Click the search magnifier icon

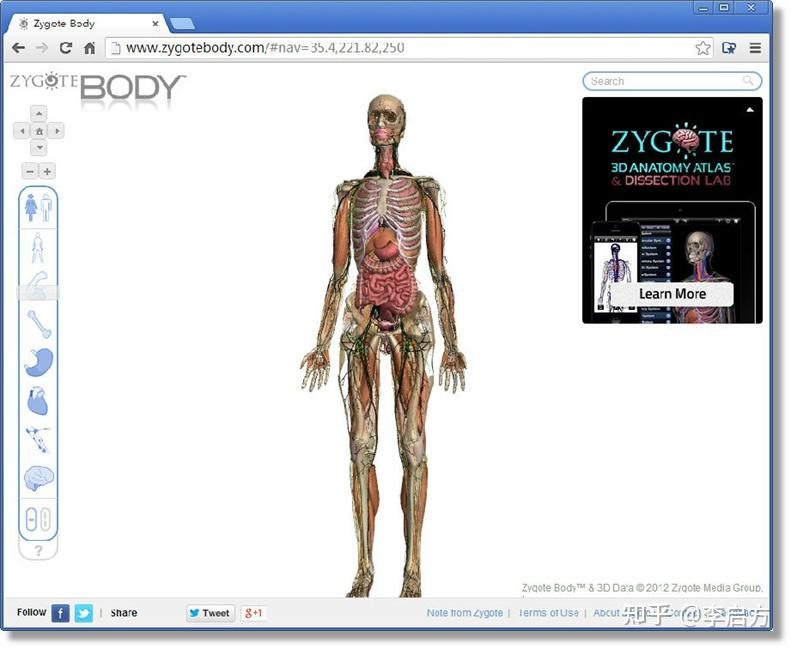(748, 81)
